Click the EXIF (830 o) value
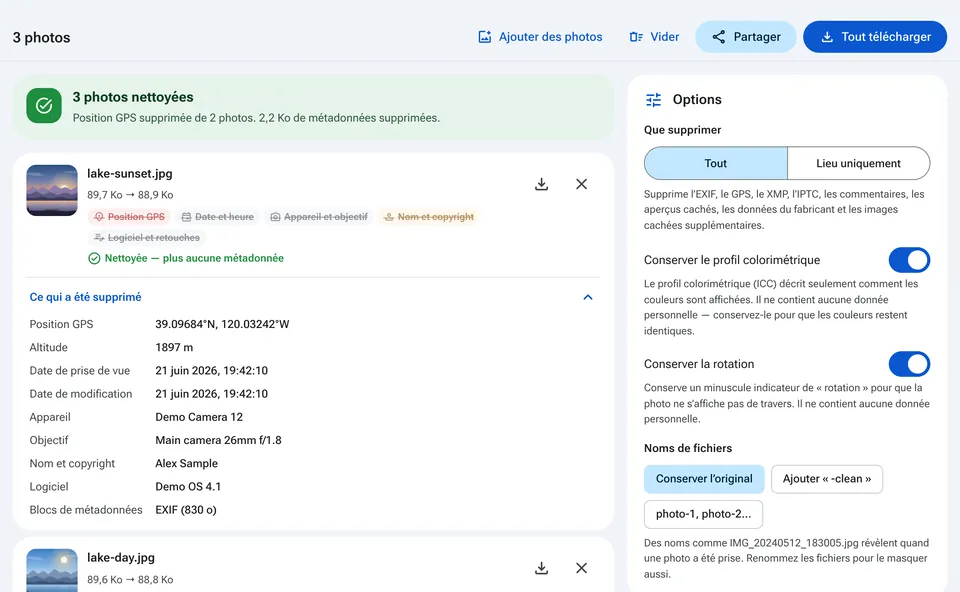 click(186, 511)
